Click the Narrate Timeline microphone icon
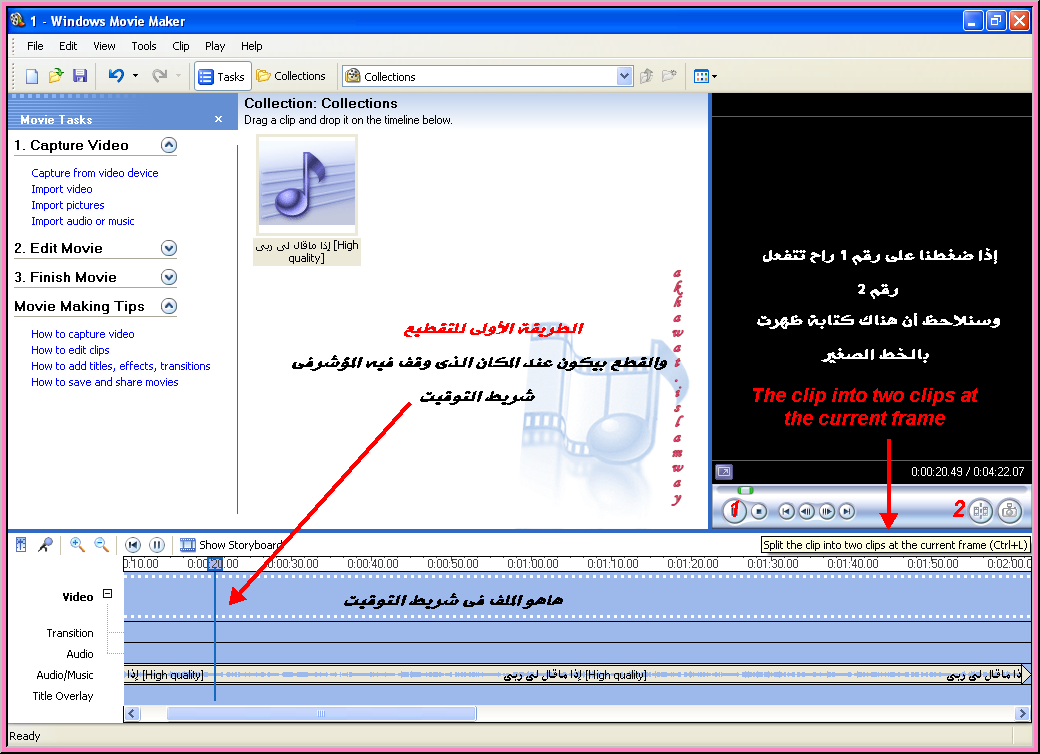 (44, 545)
